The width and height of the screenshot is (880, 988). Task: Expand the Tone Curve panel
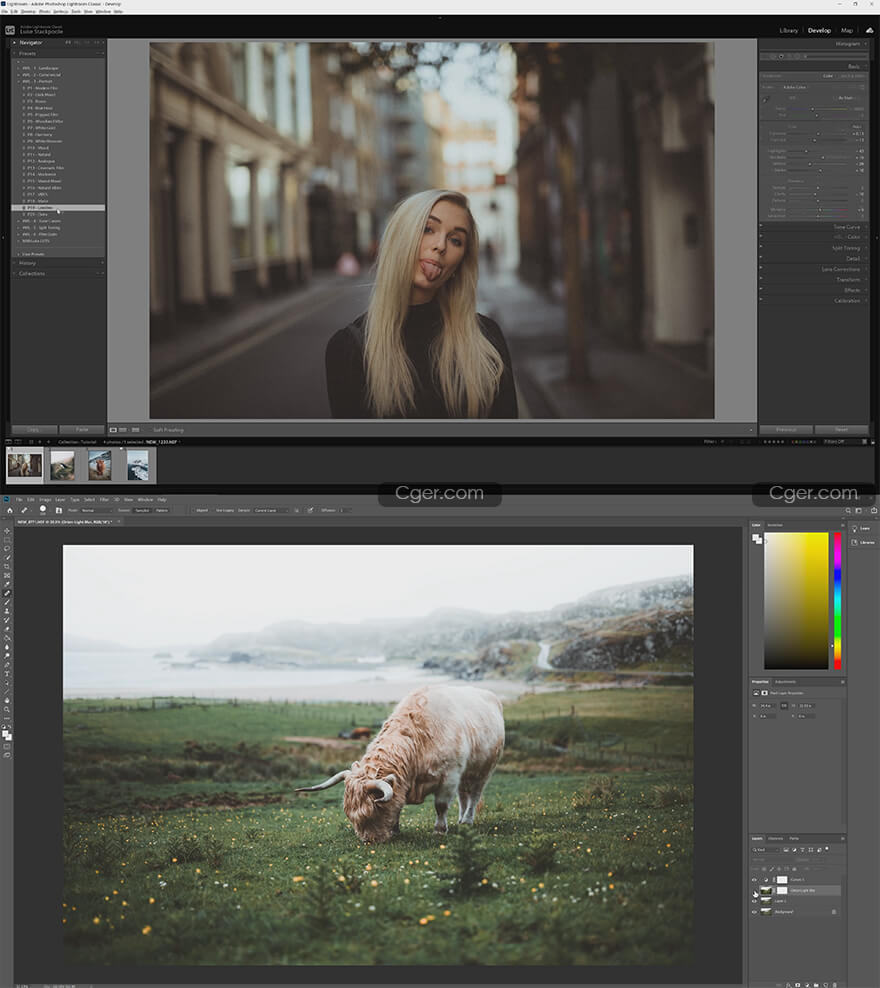(847, 227)
